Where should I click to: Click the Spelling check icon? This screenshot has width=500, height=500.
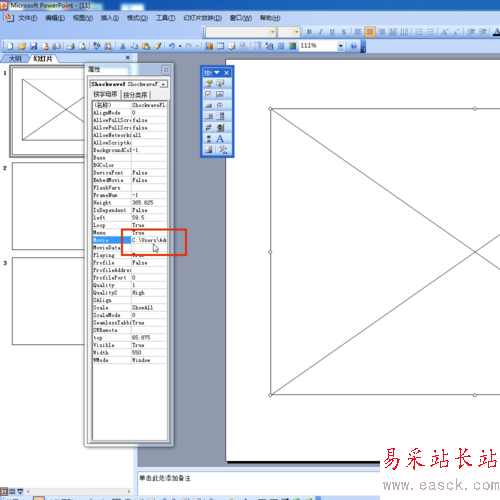coord(97,46)
